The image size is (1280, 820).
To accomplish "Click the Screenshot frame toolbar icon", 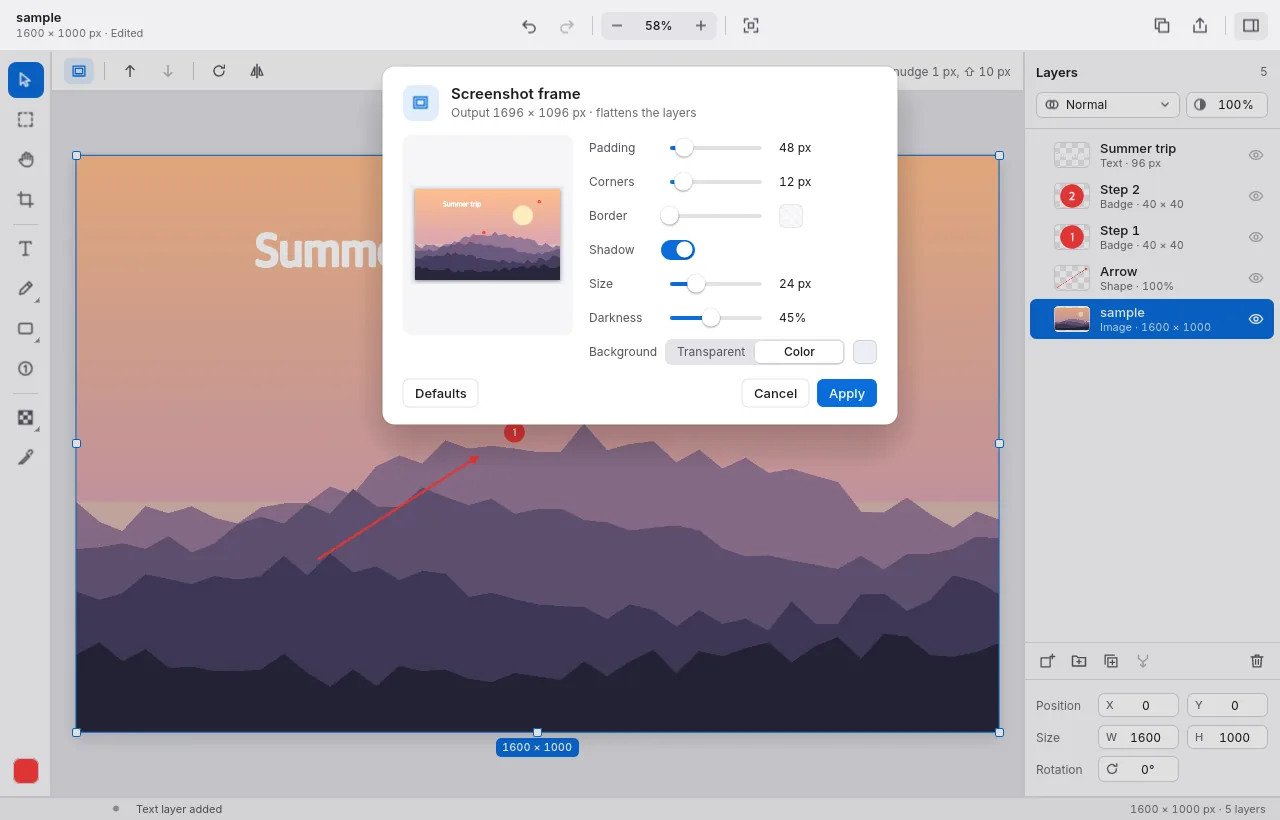I will (79, 71).
